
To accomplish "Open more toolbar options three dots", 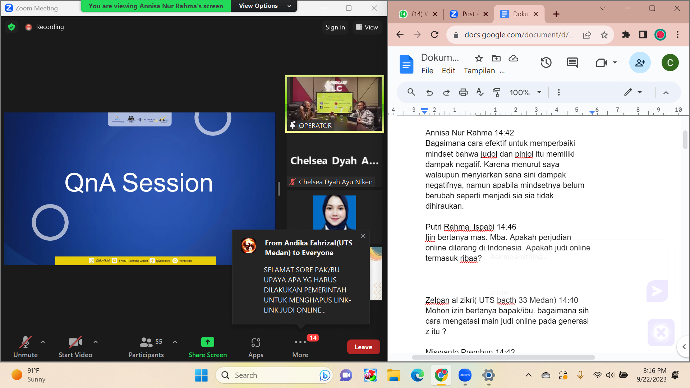I will pyautogui.click(x=559, y=92).
